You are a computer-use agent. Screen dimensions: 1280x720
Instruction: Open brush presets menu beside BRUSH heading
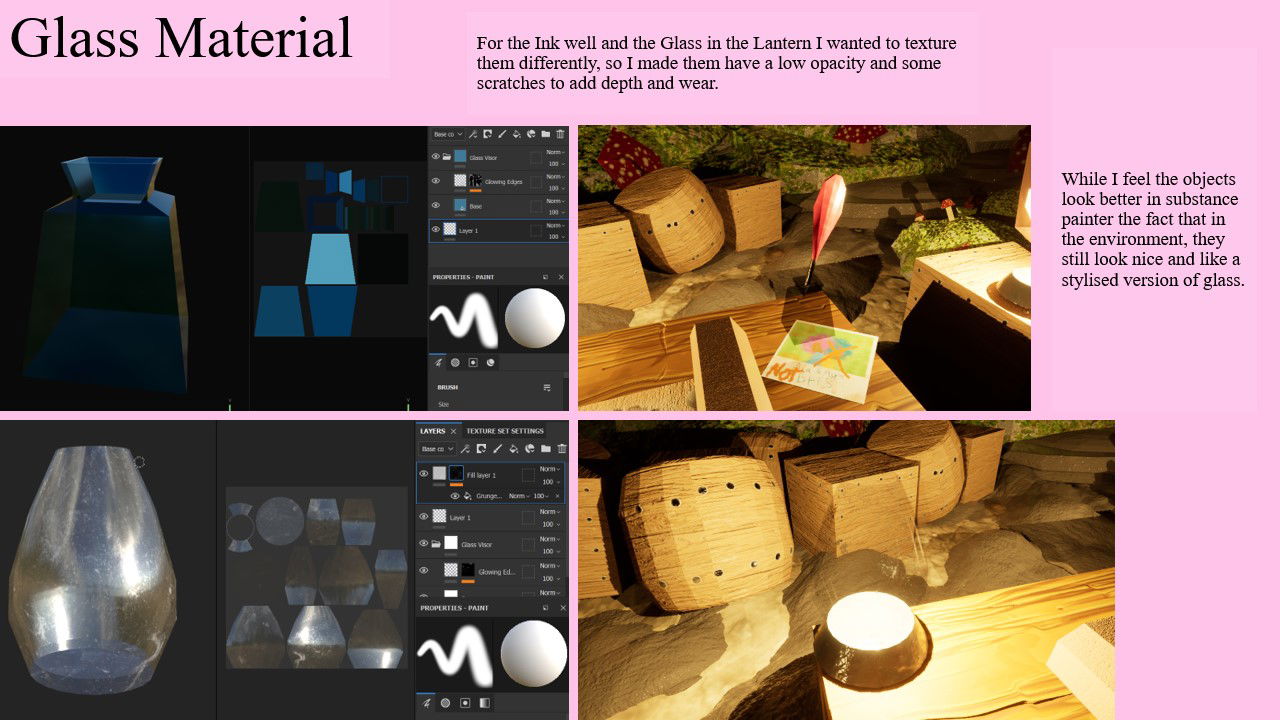click(x=547, y=387)
